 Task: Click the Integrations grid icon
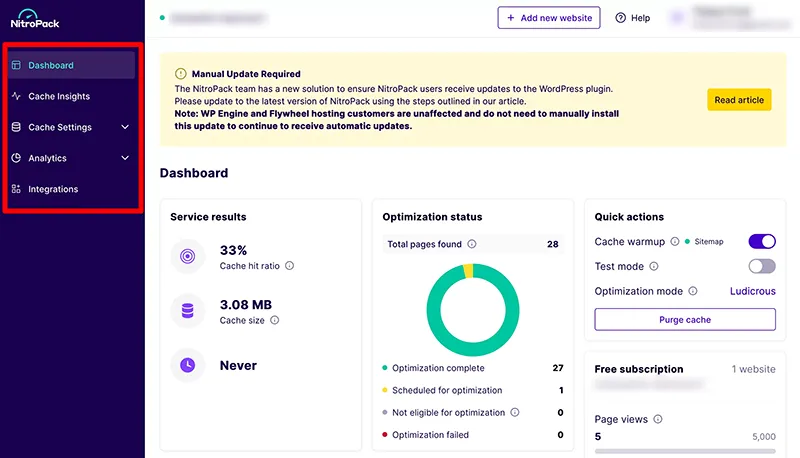(x=16, y=189)
